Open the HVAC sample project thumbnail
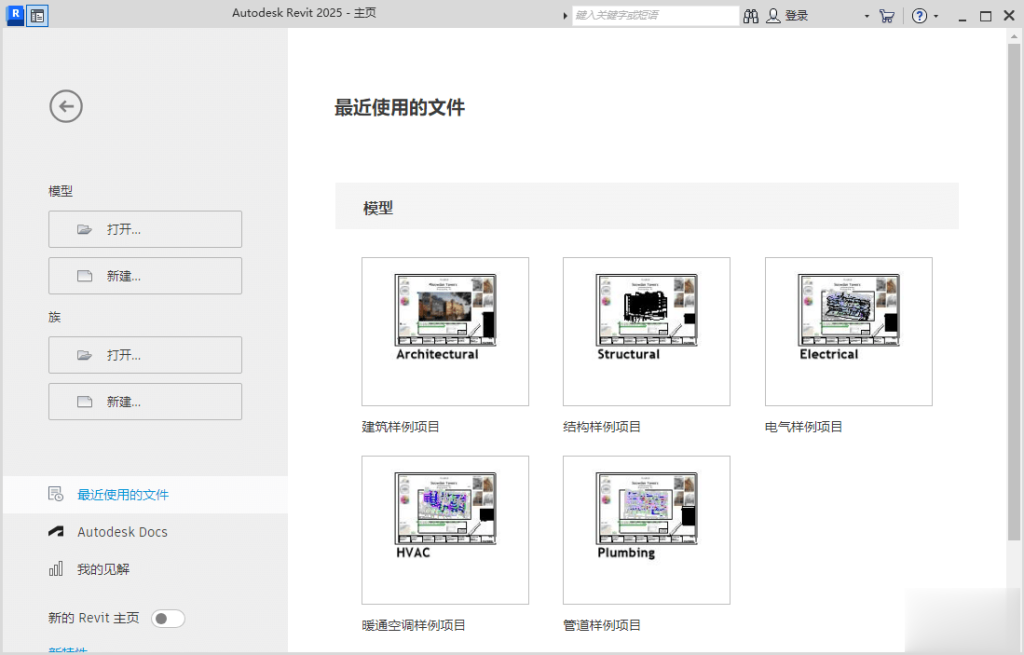Viewport: 1024px width, 655px height. (445, 530)
